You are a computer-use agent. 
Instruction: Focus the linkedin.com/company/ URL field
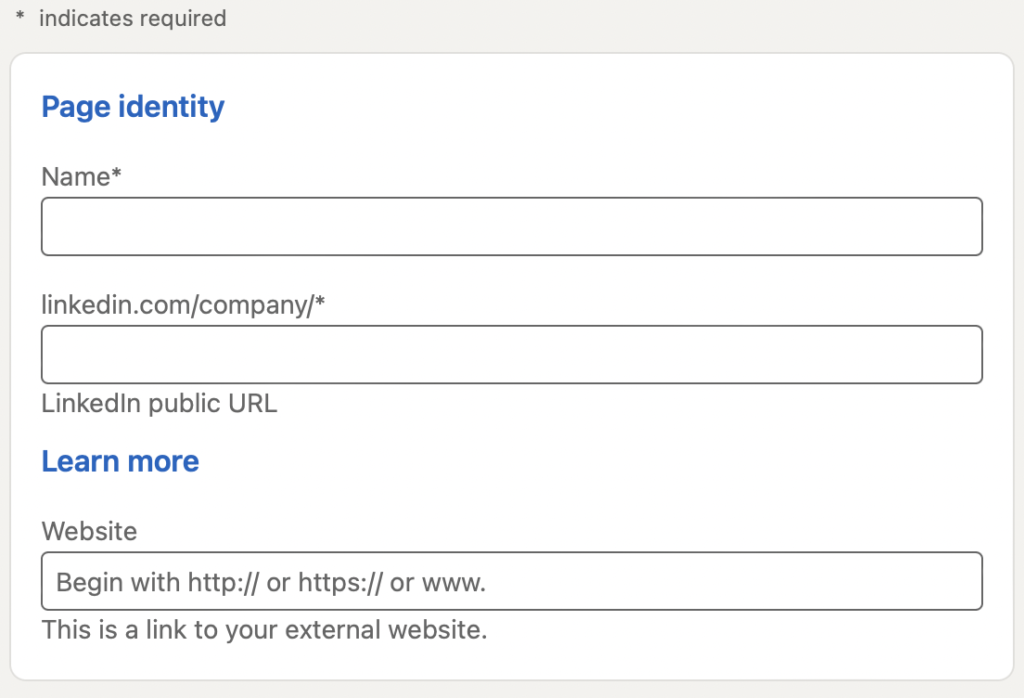[x=511, y=354]
